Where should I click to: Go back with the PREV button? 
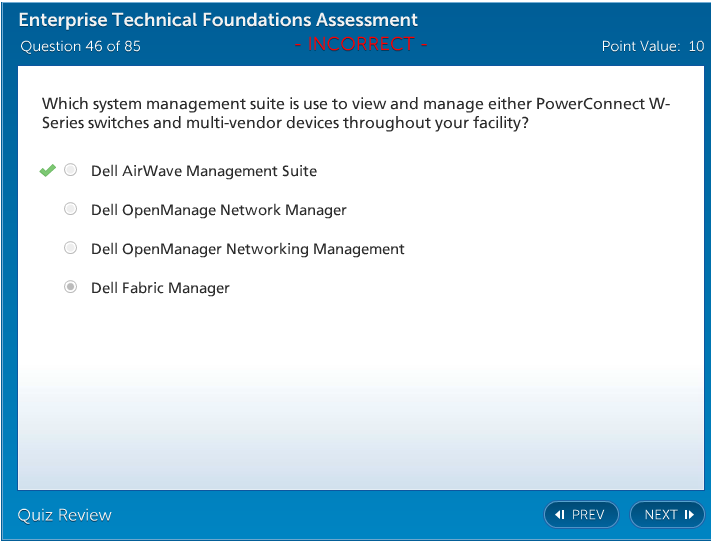pos(581,515)
